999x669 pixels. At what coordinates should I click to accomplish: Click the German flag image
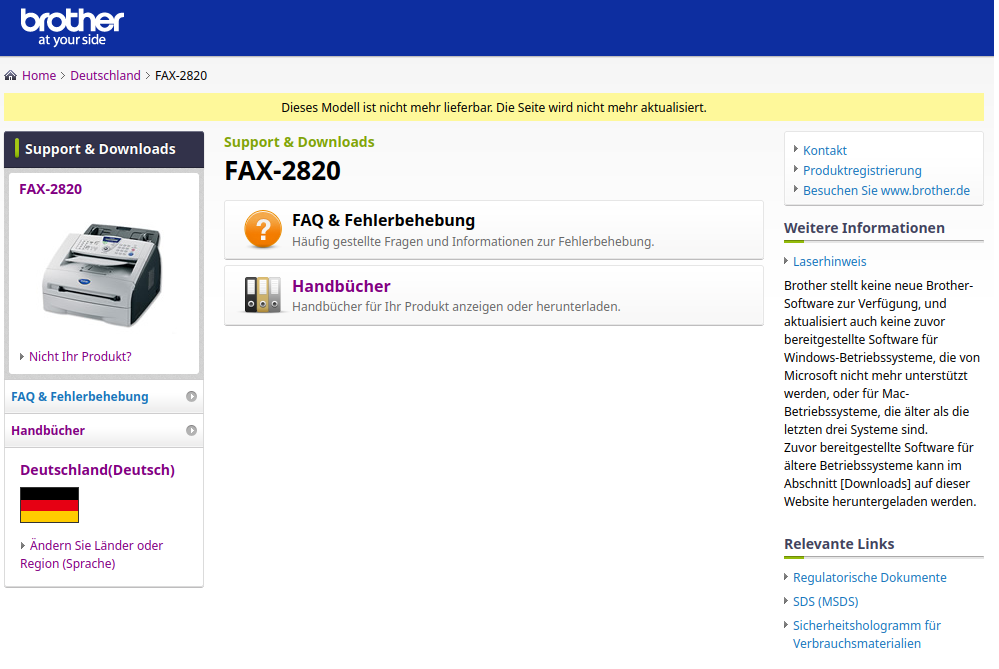[x=50, y=505]
